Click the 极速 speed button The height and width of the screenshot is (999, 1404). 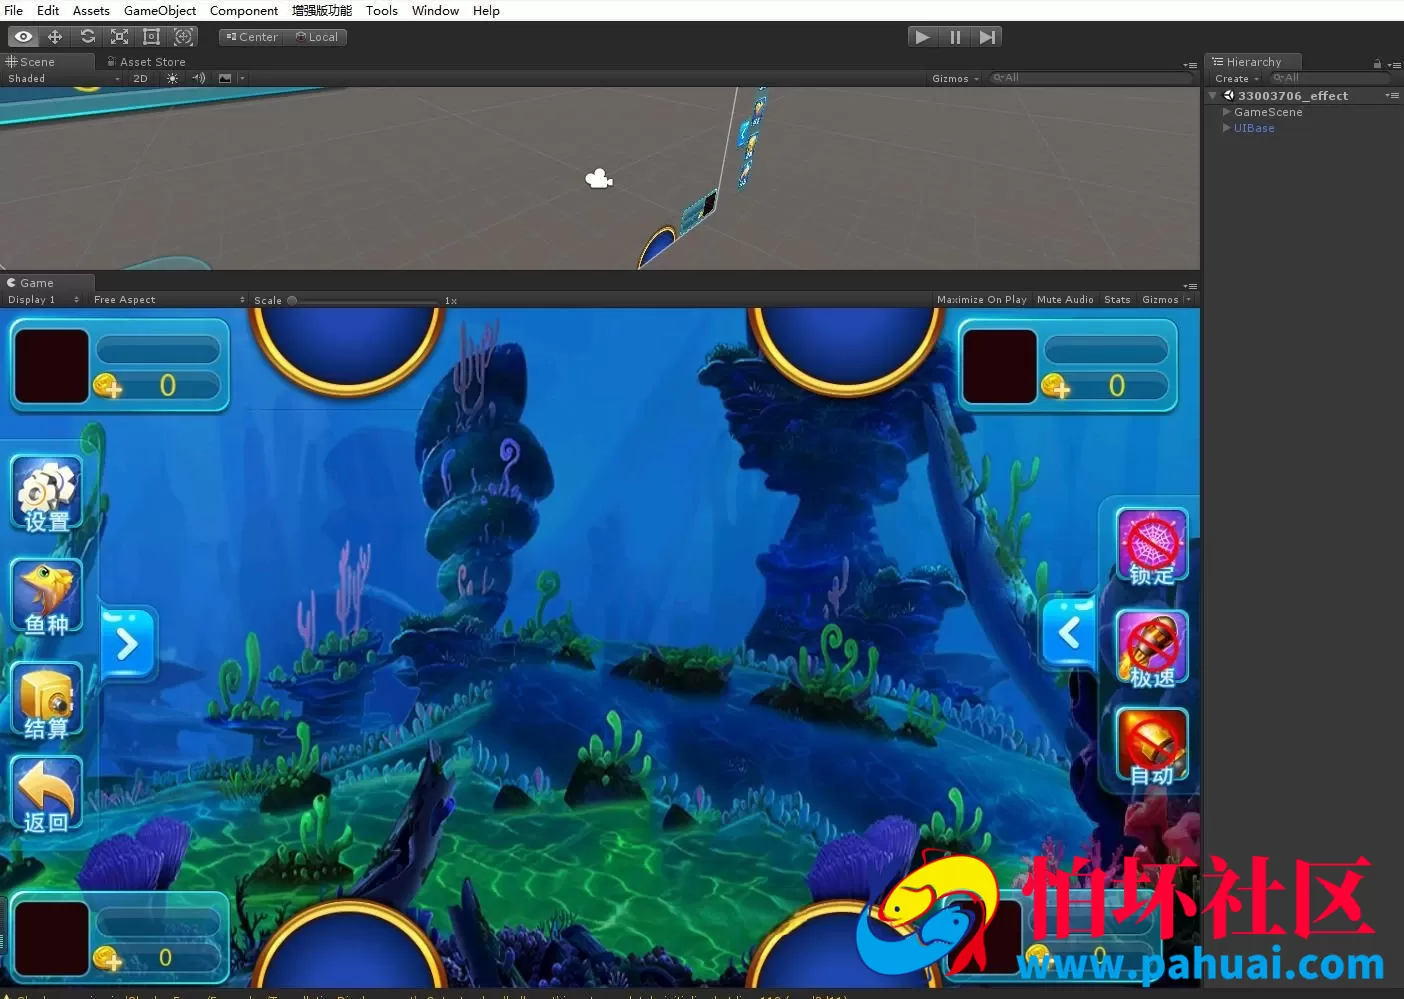coord(1152,650)
